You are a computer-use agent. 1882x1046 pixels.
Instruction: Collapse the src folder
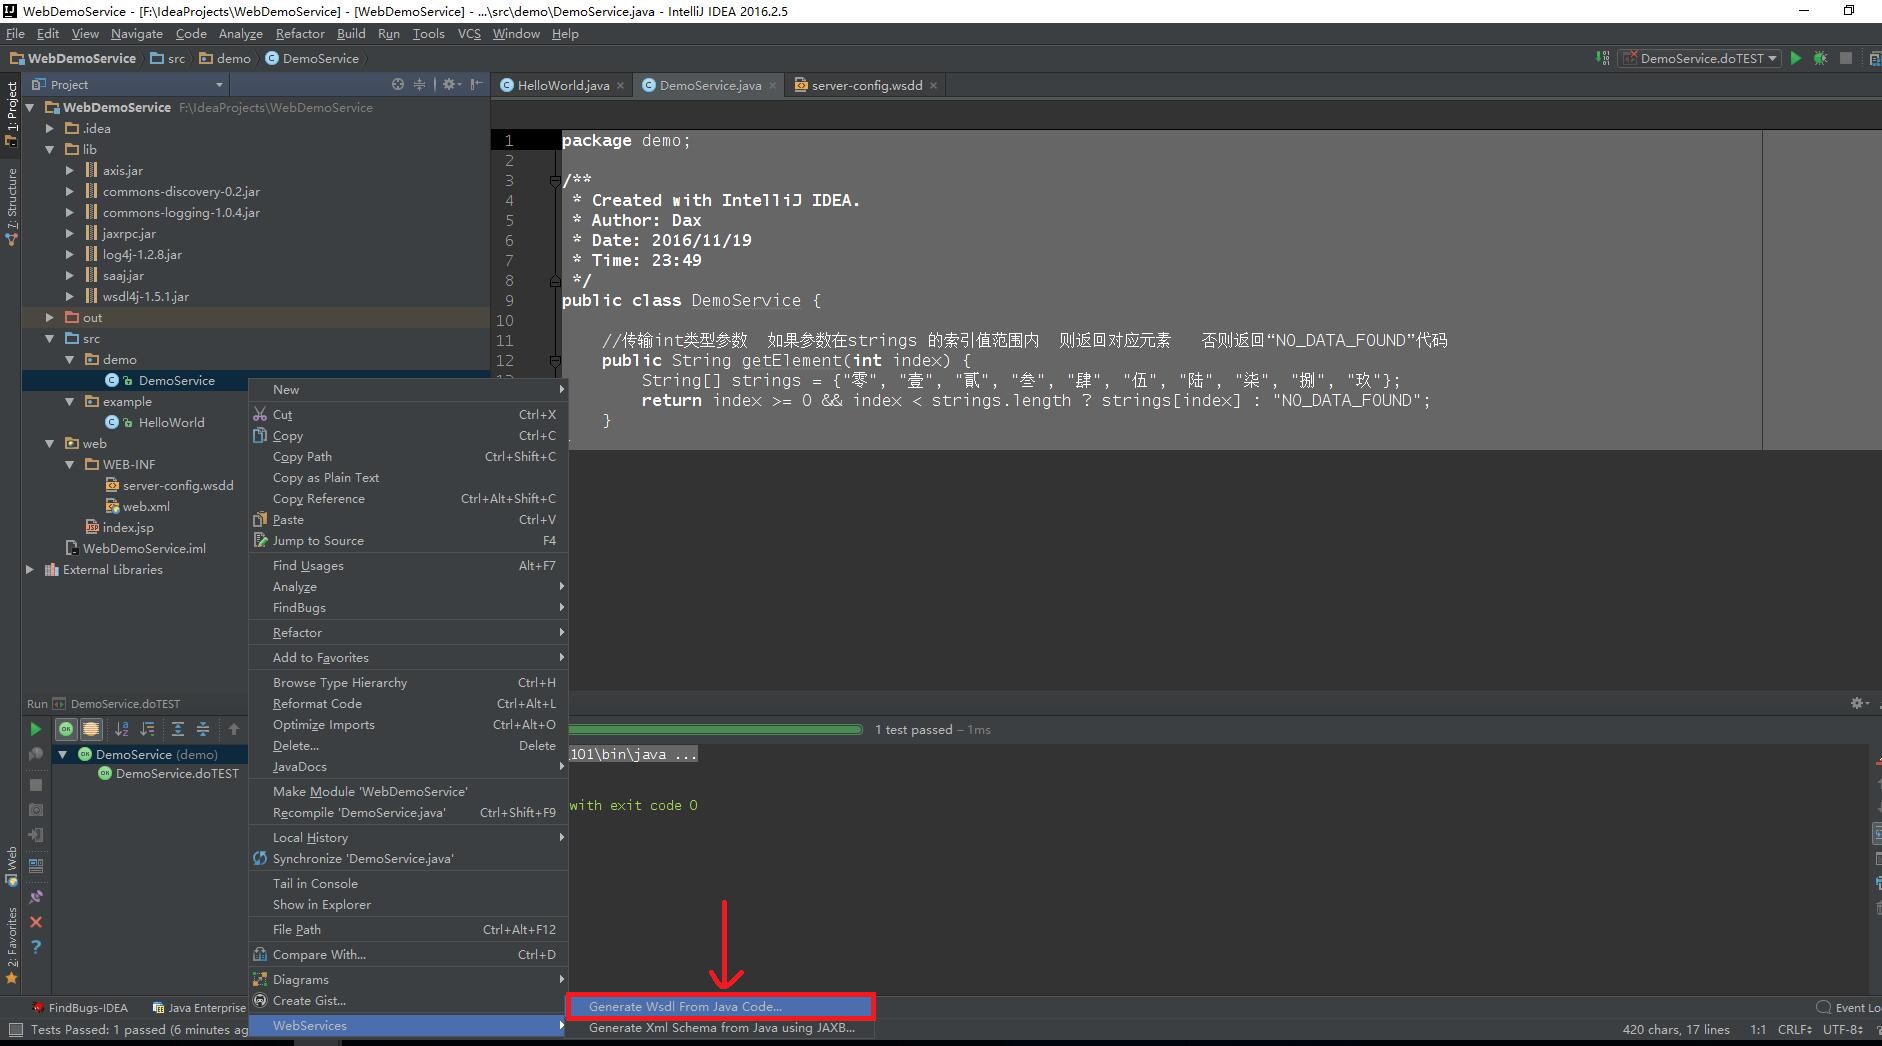(x=49, y=338)
